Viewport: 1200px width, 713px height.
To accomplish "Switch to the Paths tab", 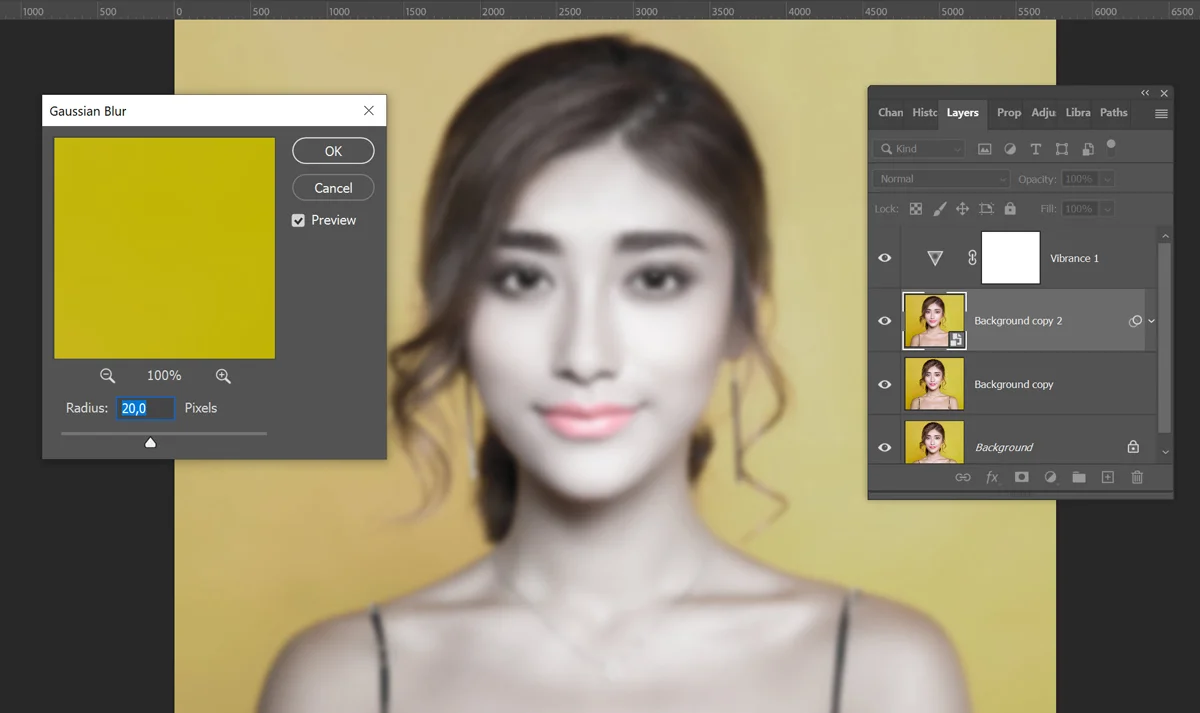I will 1114,113.
